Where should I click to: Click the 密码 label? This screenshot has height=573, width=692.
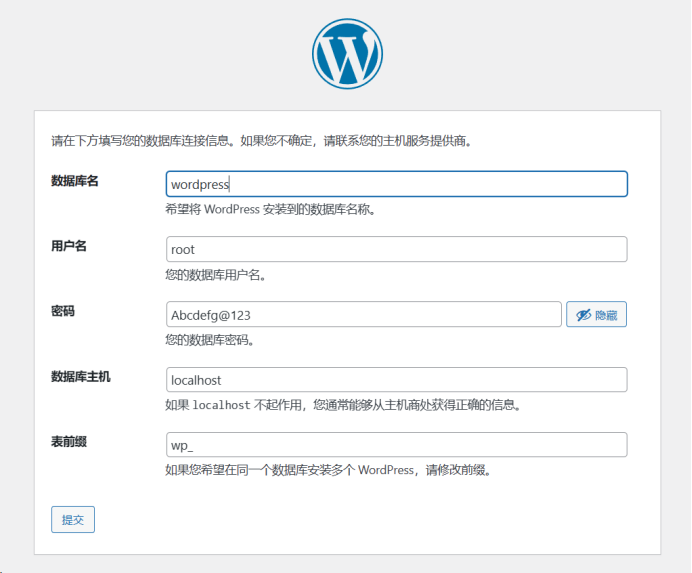[63, 311]
